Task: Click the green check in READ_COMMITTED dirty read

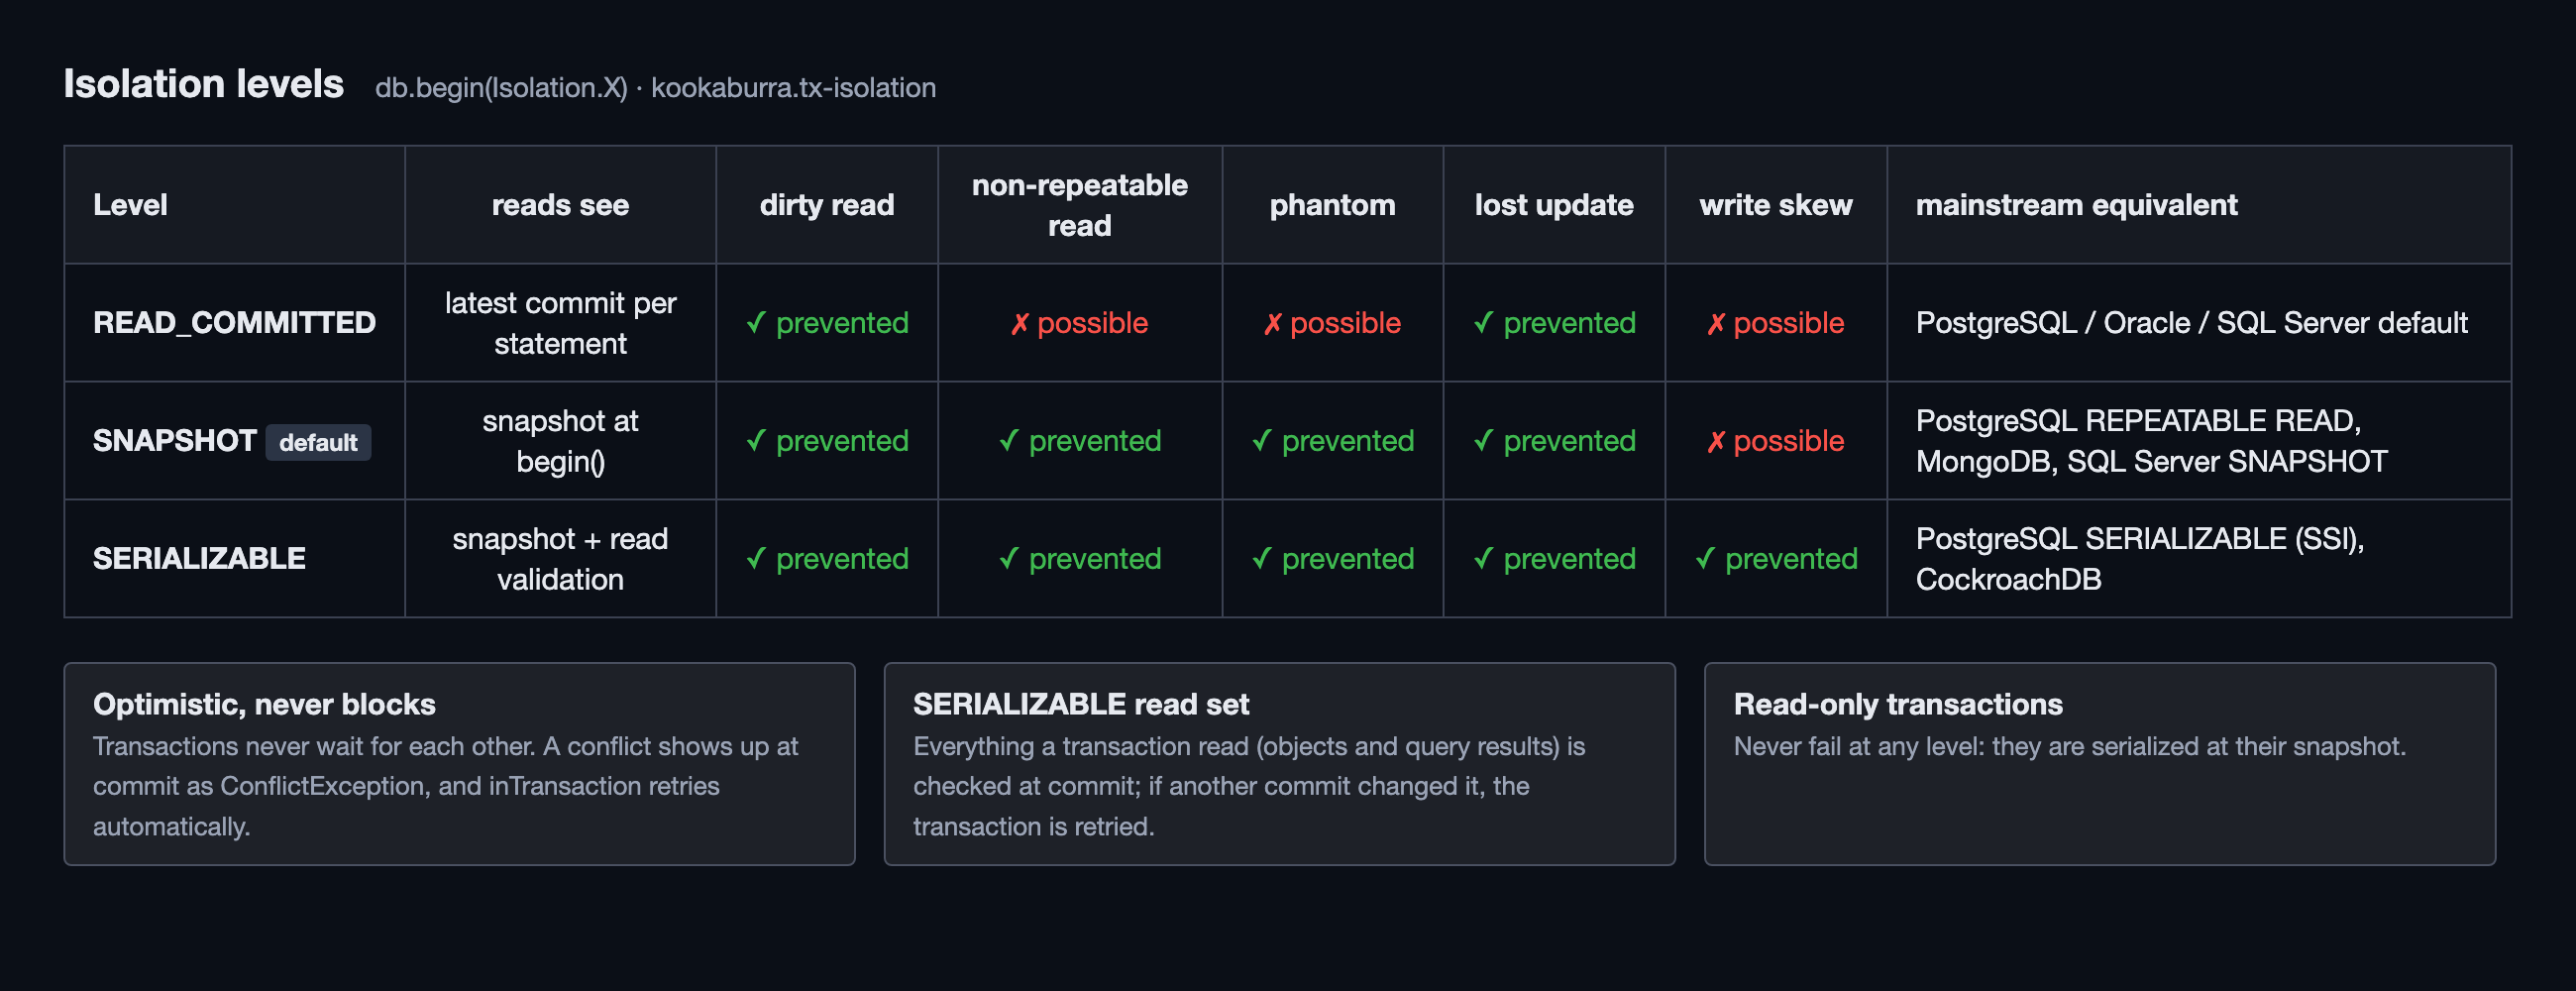Action: click(x=757, y=323)
